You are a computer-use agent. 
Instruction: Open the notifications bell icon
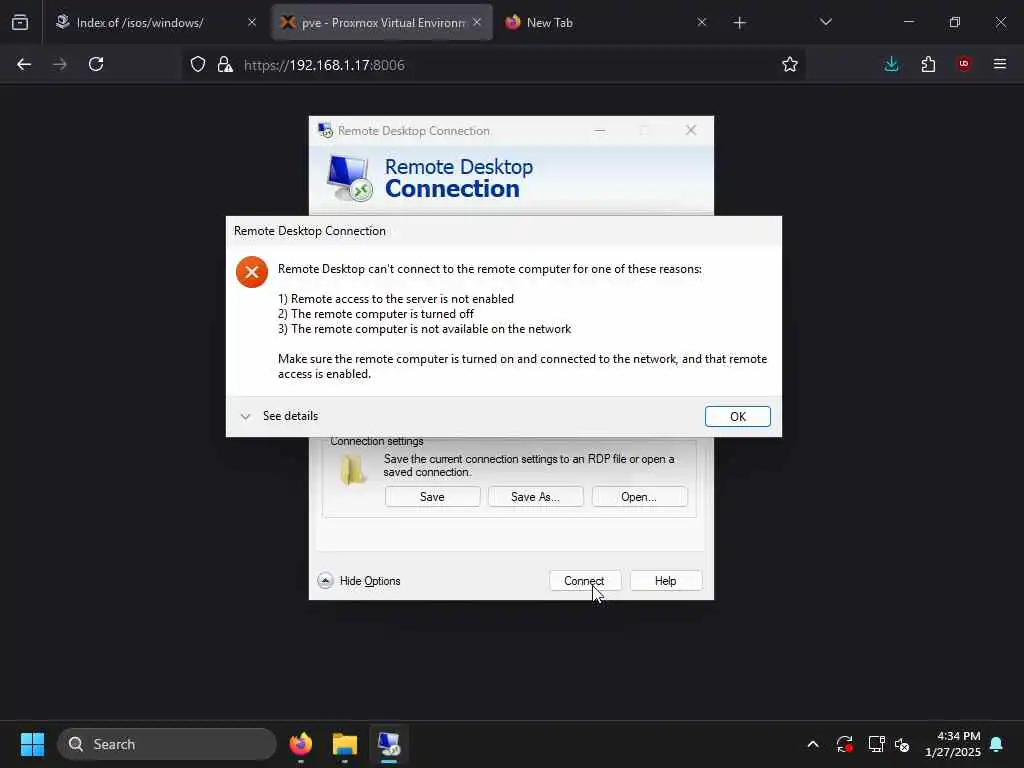[996, 744]
